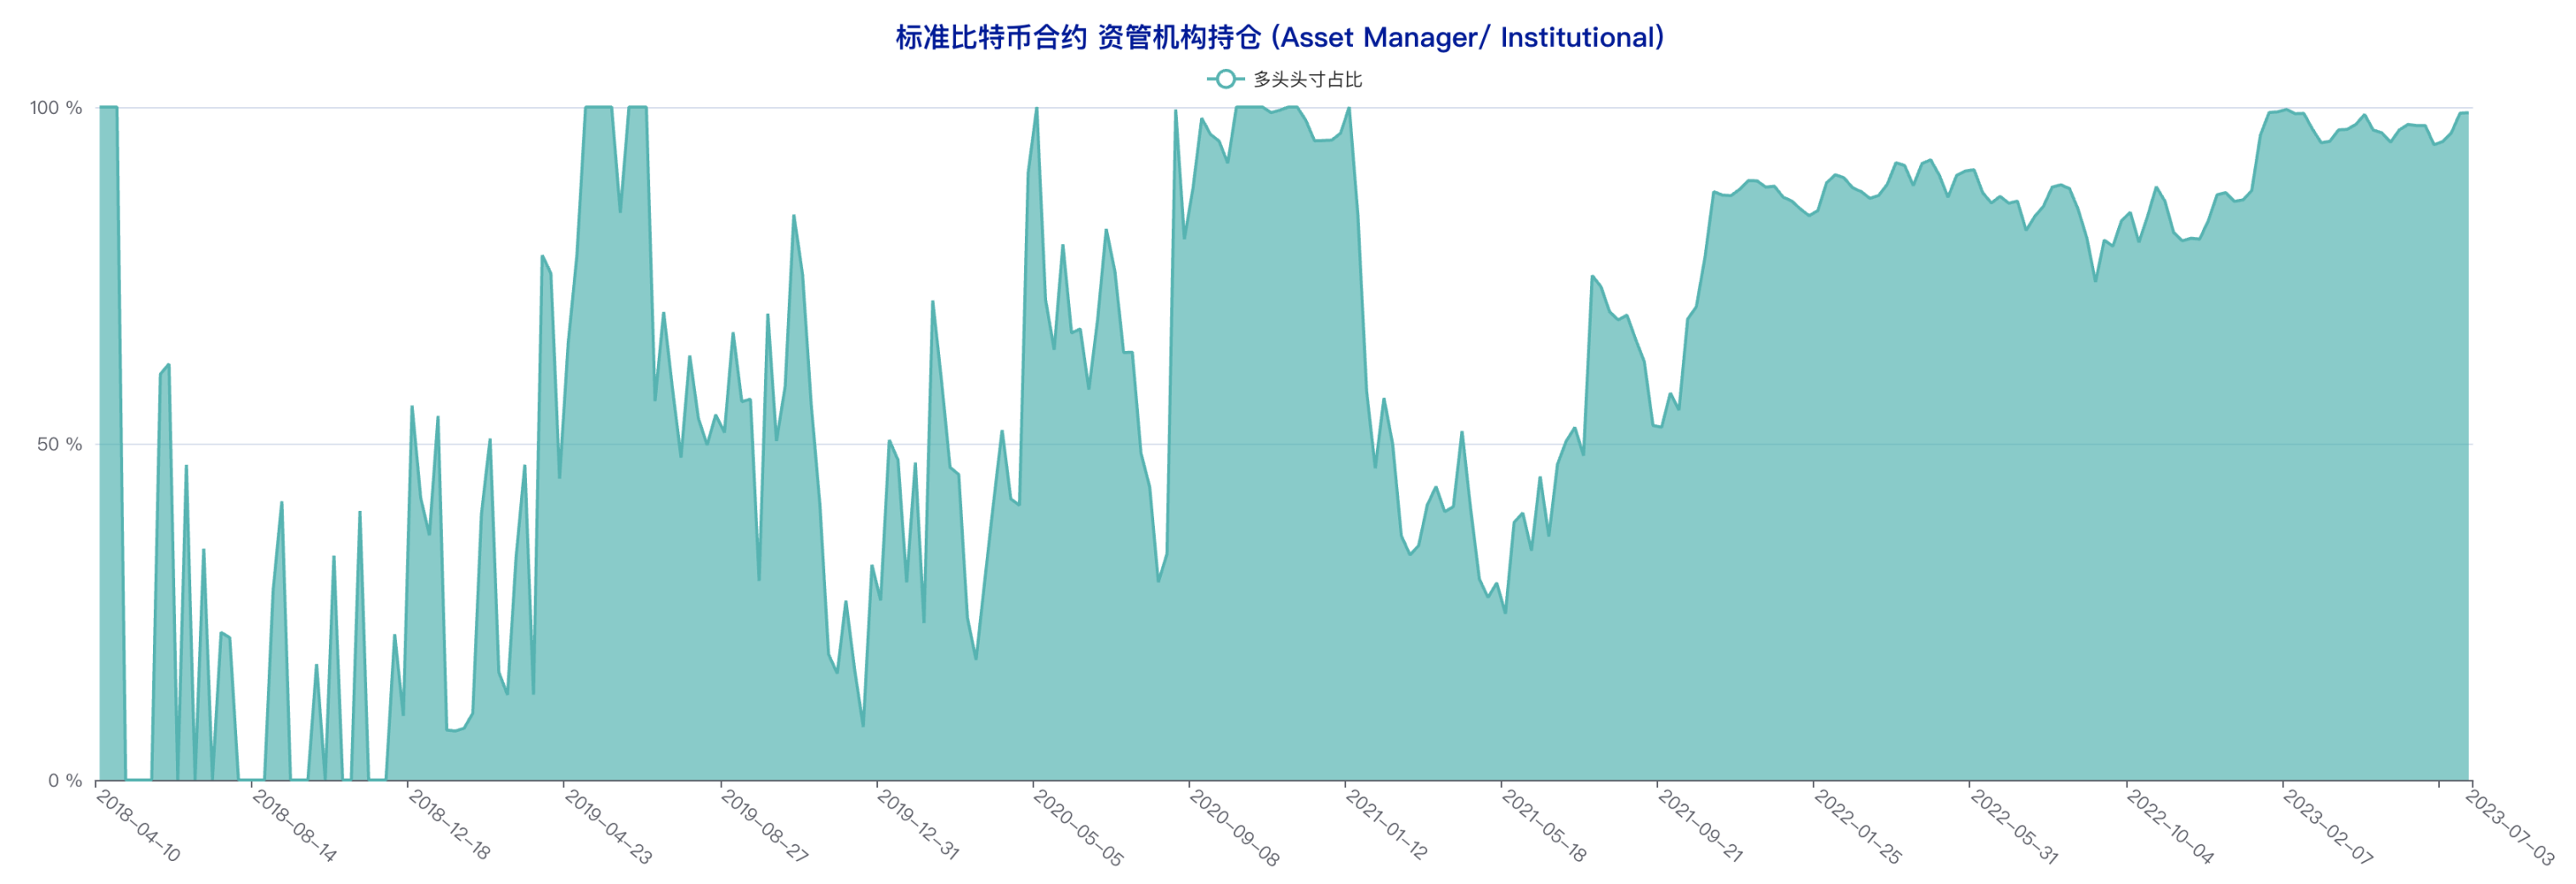Click the 100 % y-axis label

point(56,108)
